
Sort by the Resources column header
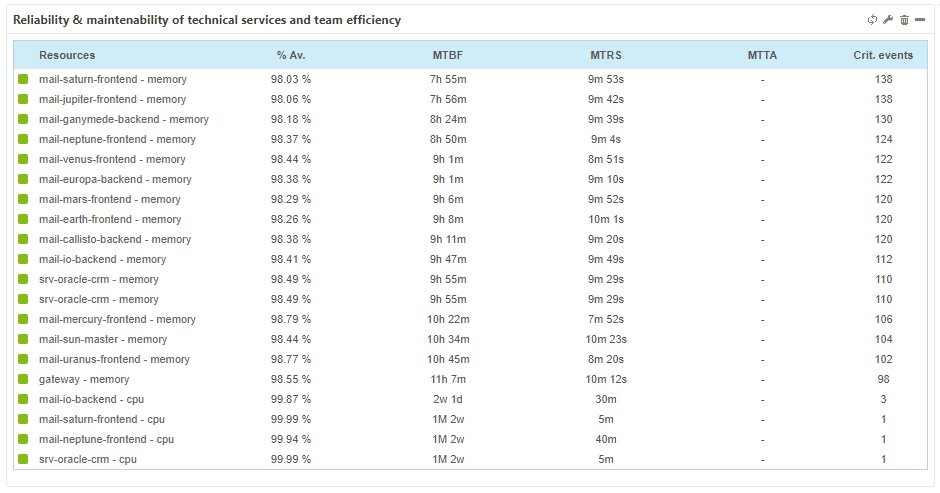(67, 55)
